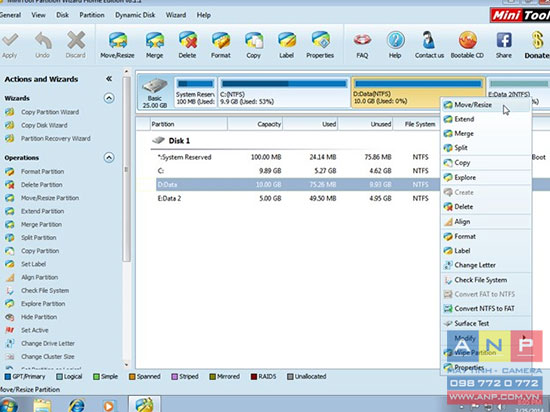Choose Extend in context menu
The height and width of the screenshot is (412, 550).
tap(486, 119)
